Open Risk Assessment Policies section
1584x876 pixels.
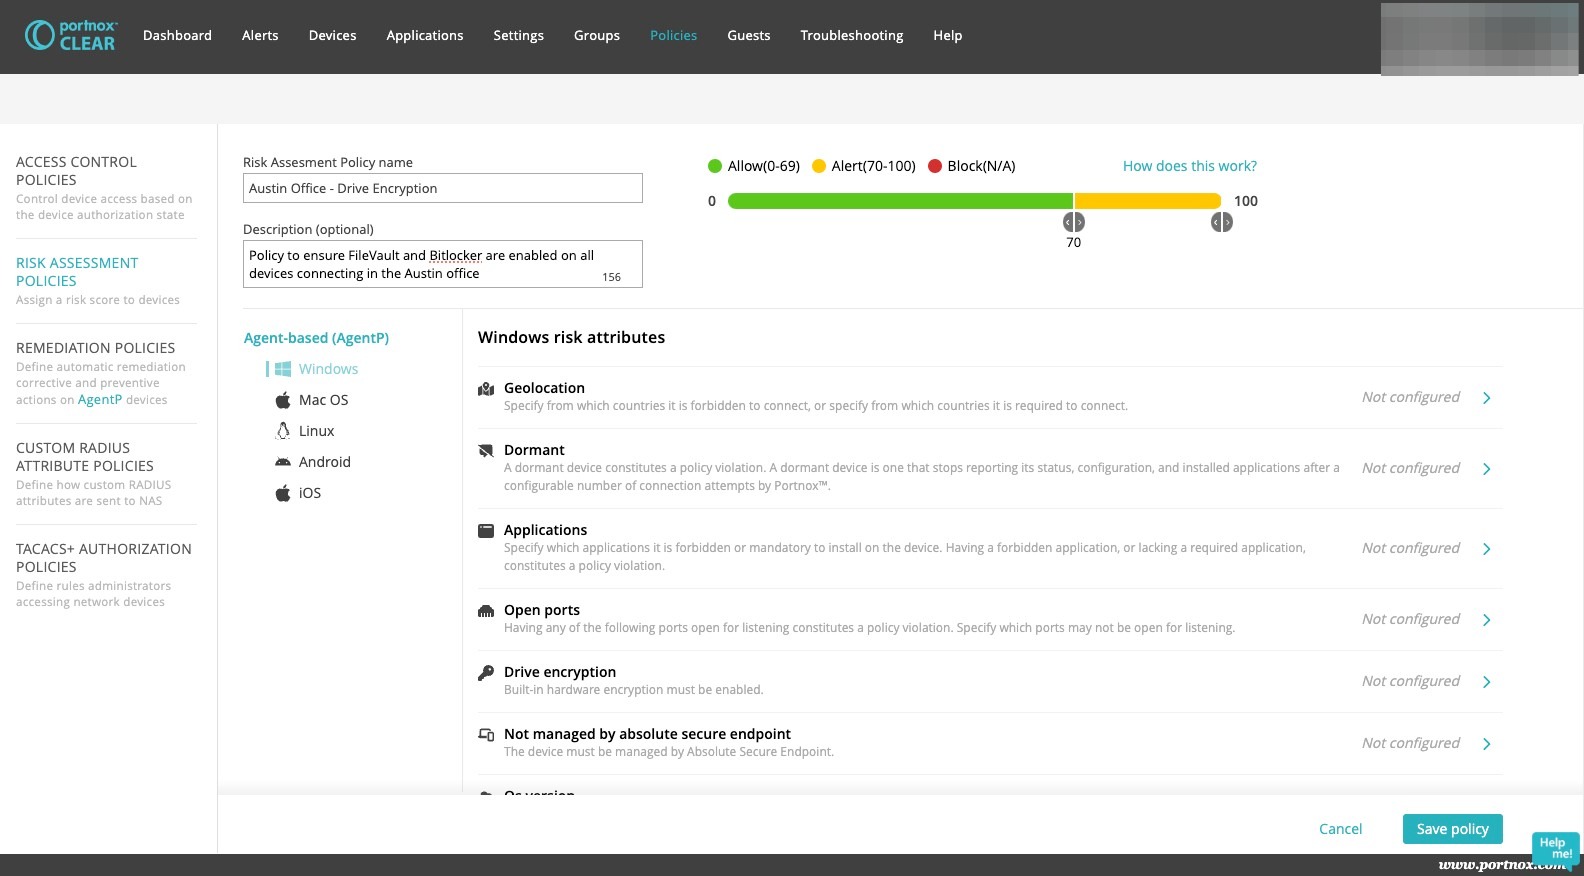coord(77,272)
